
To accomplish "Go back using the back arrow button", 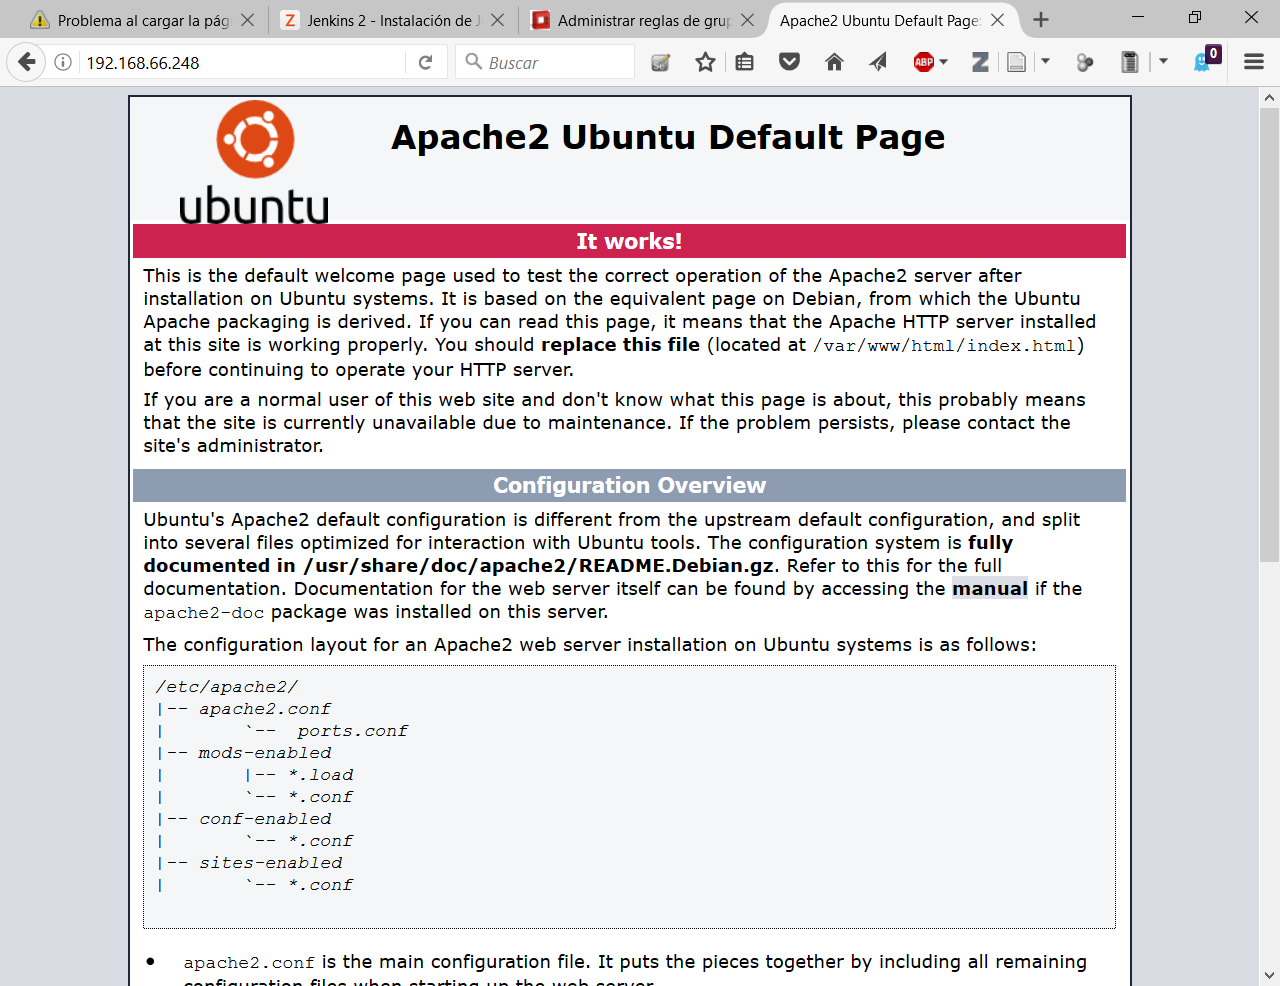I will pyautogui.click(x=27, y=62).
